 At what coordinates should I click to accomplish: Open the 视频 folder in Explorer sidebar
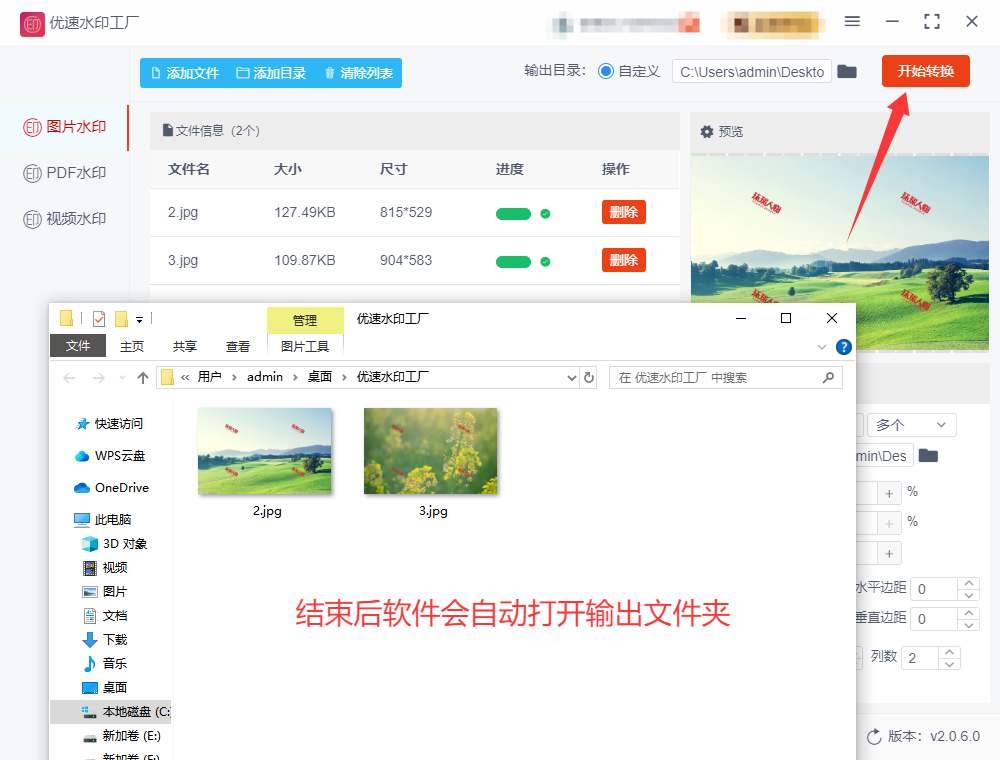(x=106, y=567)
